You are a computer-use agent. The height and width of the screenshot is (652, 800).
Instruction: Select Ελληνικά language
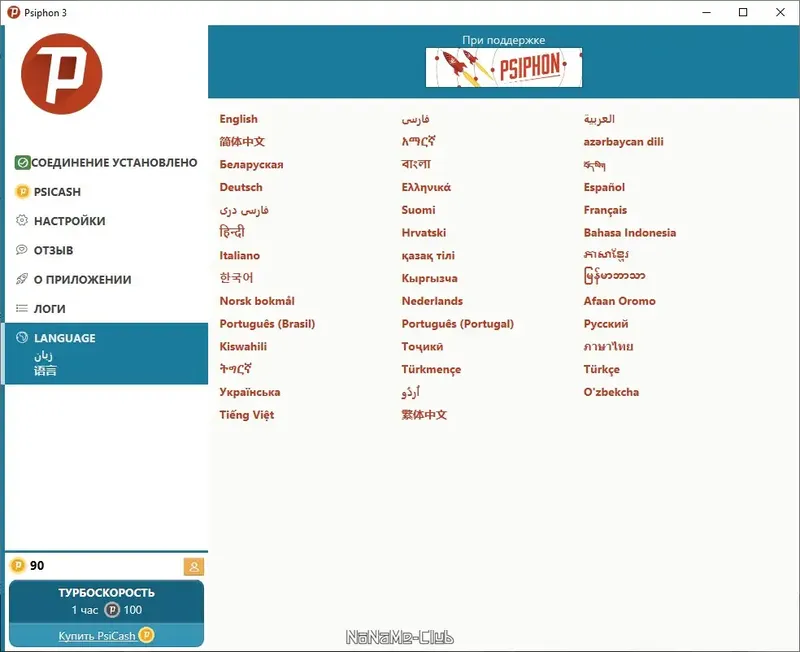point(426,187)
